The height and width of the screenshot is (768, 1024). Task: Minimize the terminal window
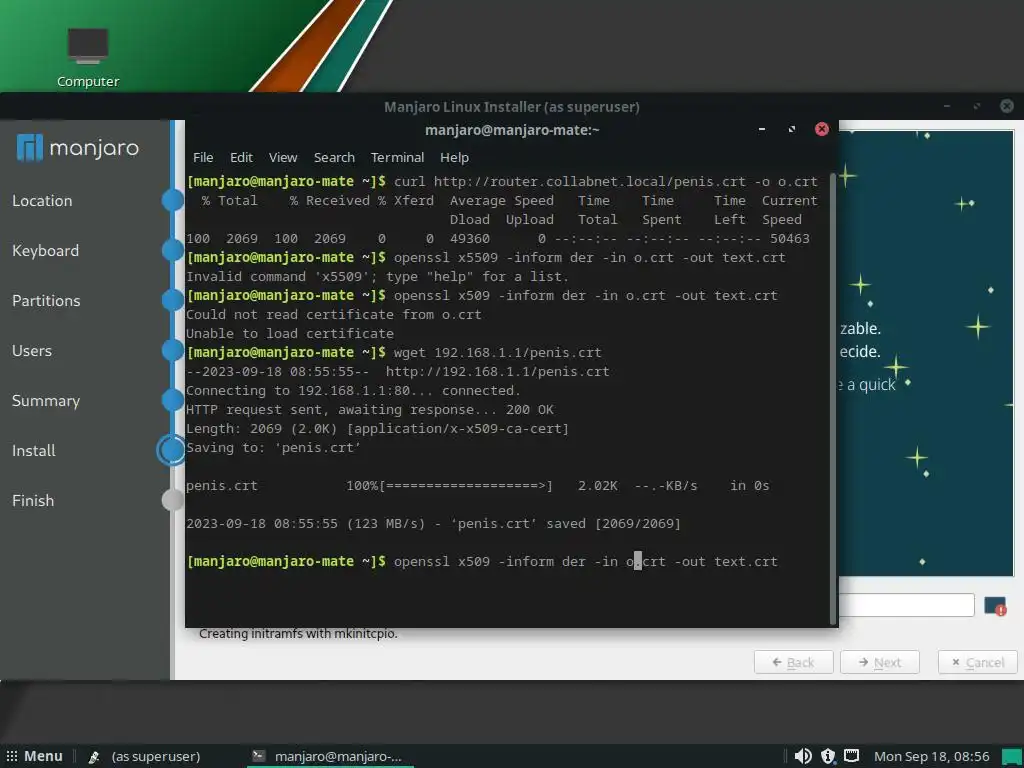(x=761, y=129)
